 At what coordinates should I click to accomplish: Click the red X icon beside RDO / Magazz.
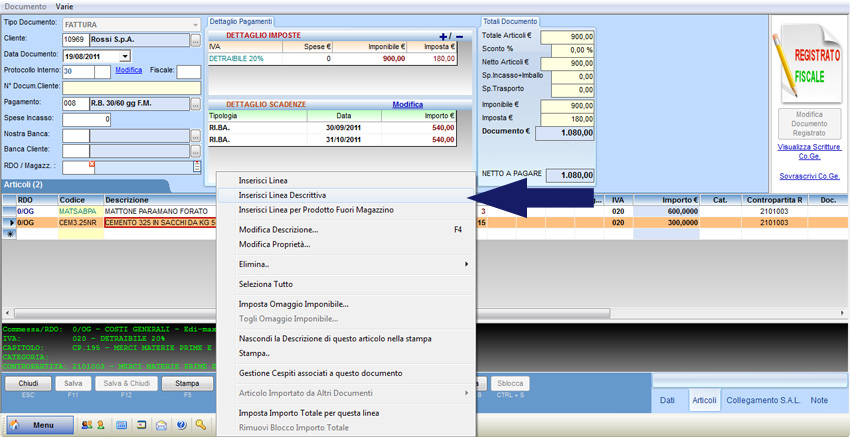point(92,165)
